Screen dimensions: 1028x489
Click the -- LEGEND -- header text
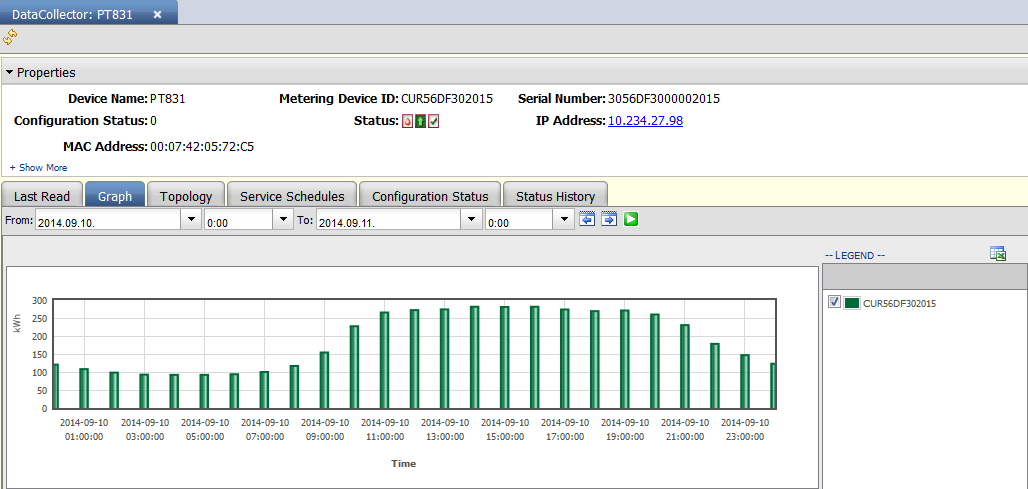pyautogui.click(x=854, y=256)
